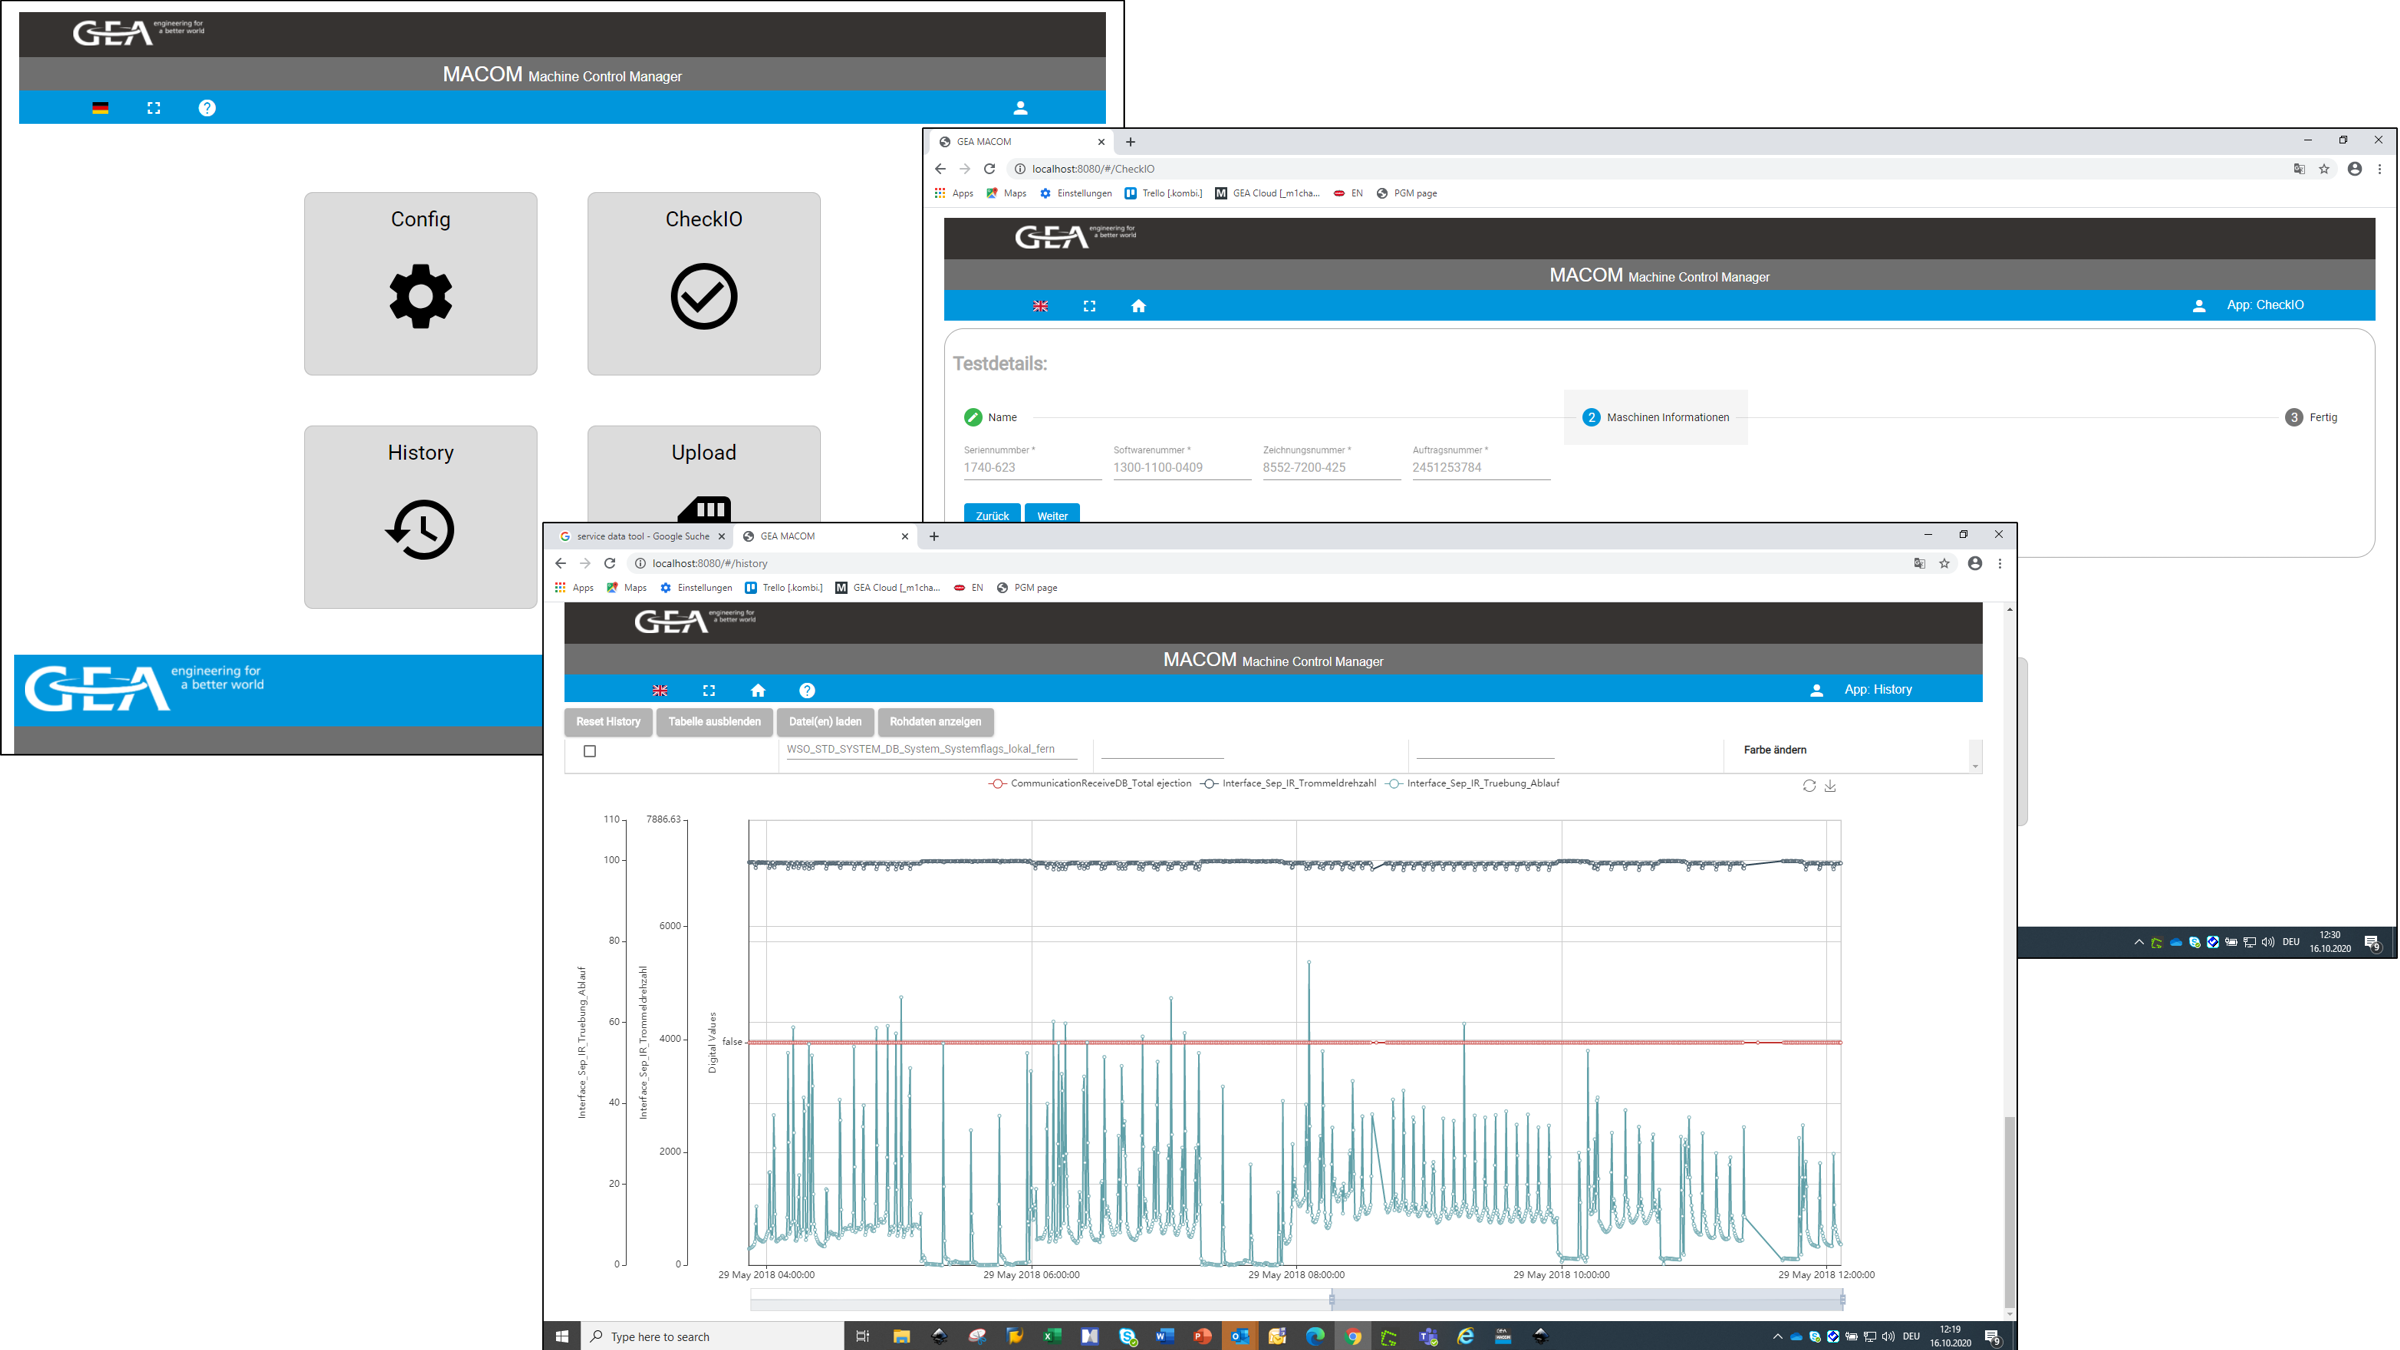
Task: Open user menu beside App: History
Action: (1816, 690)
